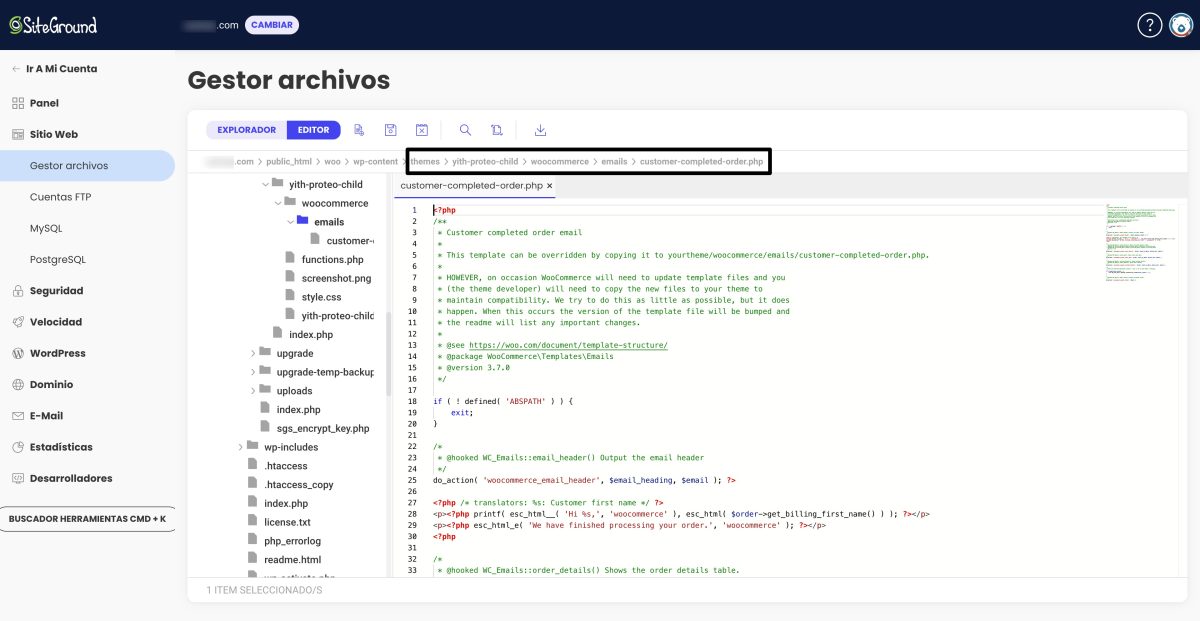Viewport: 1200px width, 621px height.
Task: Click the new file icon in editor toolbar
Action: [359, 130]
